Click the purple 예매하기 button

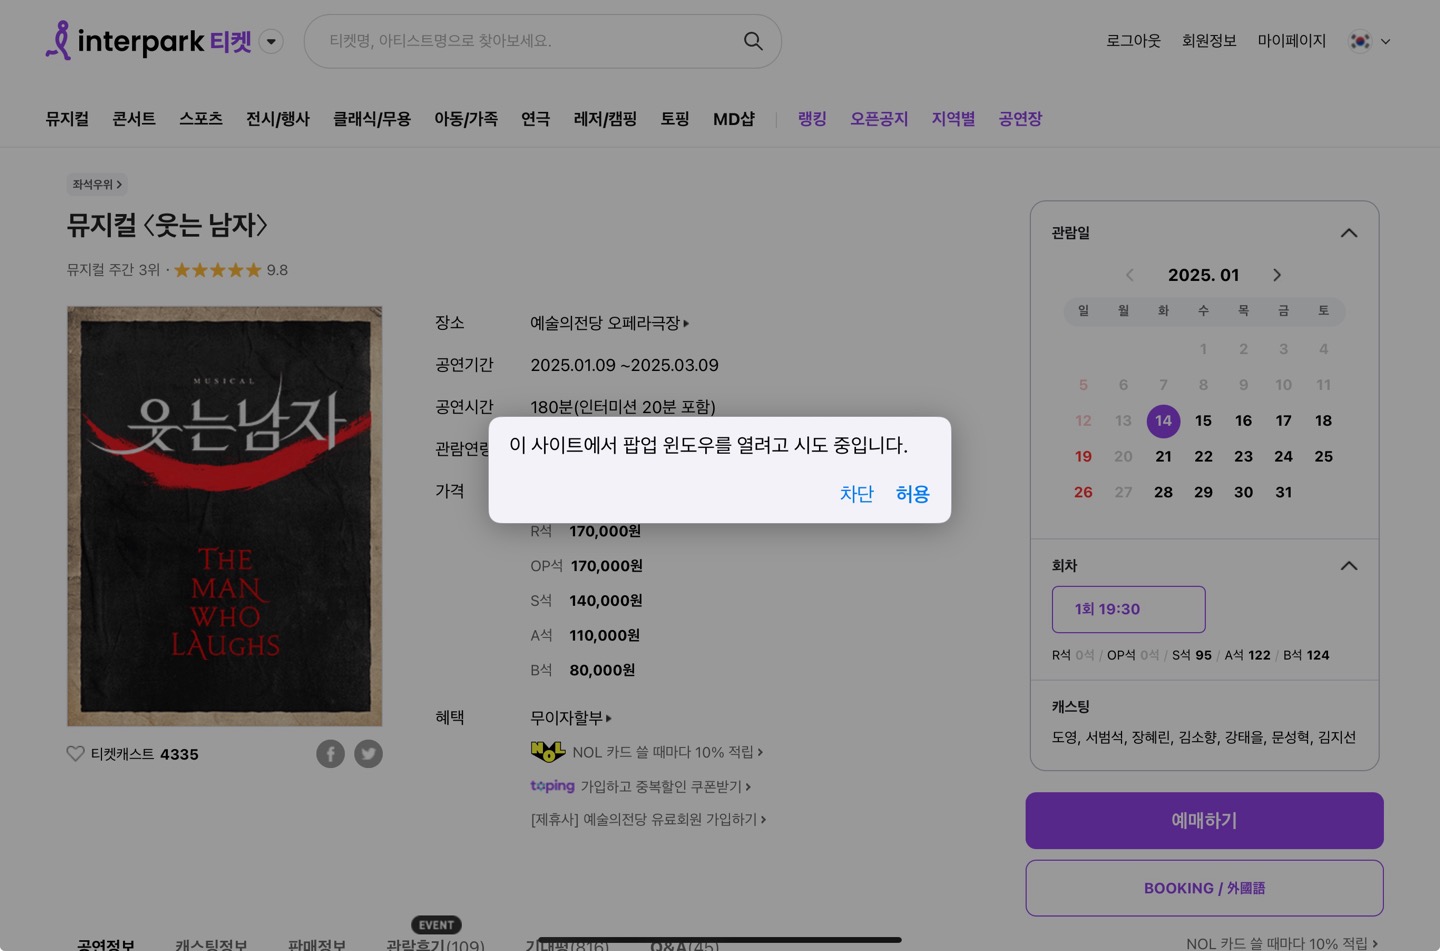(1204, 820)
